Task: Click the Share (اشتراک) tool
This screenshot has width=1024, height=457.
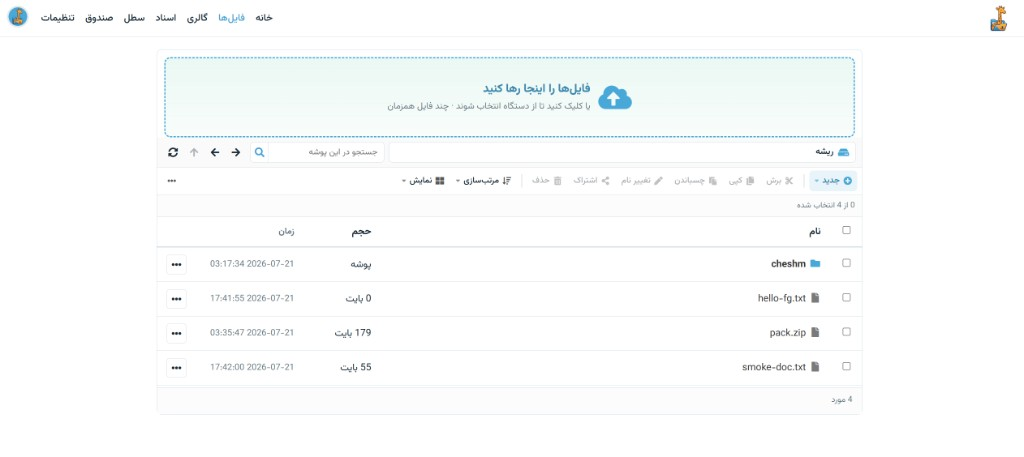Action: tap(591, 180)
